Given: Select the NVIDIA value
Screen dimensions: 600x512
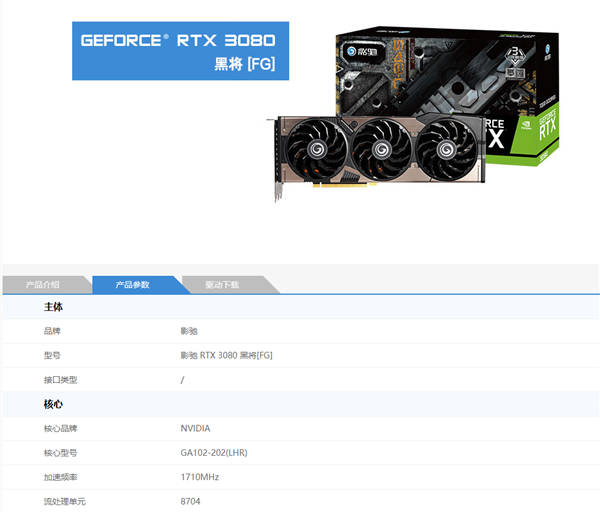Looking at the screenshot, I should (x=196, y=429).
